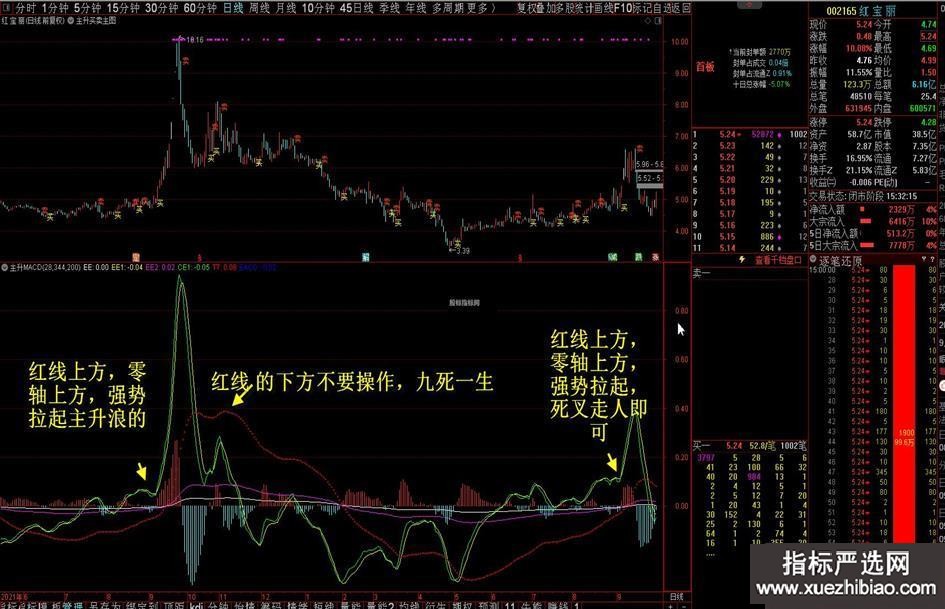Click the 换手 value 16.95%
This screenshot has height=609, width=945.
coord(858,158)
